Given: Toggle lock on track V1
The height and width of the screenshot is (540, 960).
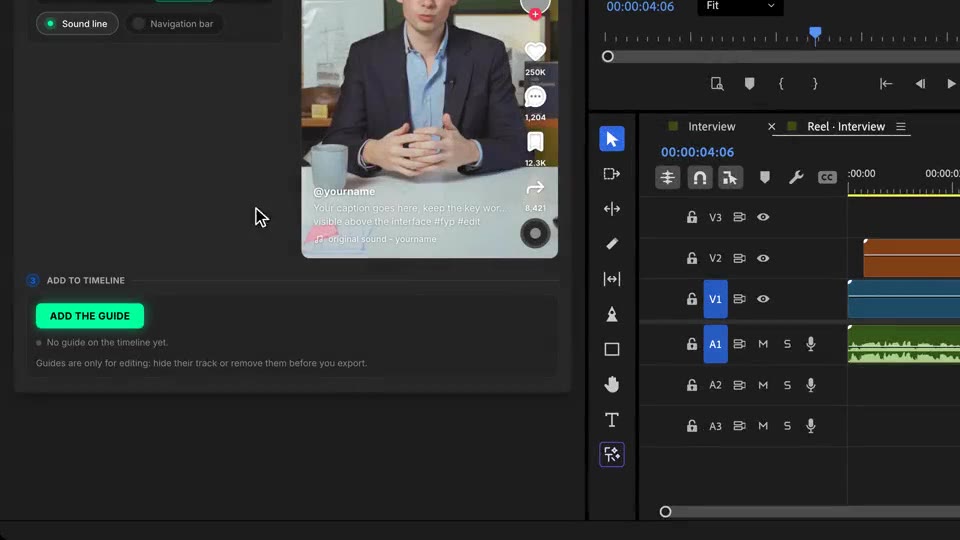Looking at the screenshot, I should click(692, 299).
